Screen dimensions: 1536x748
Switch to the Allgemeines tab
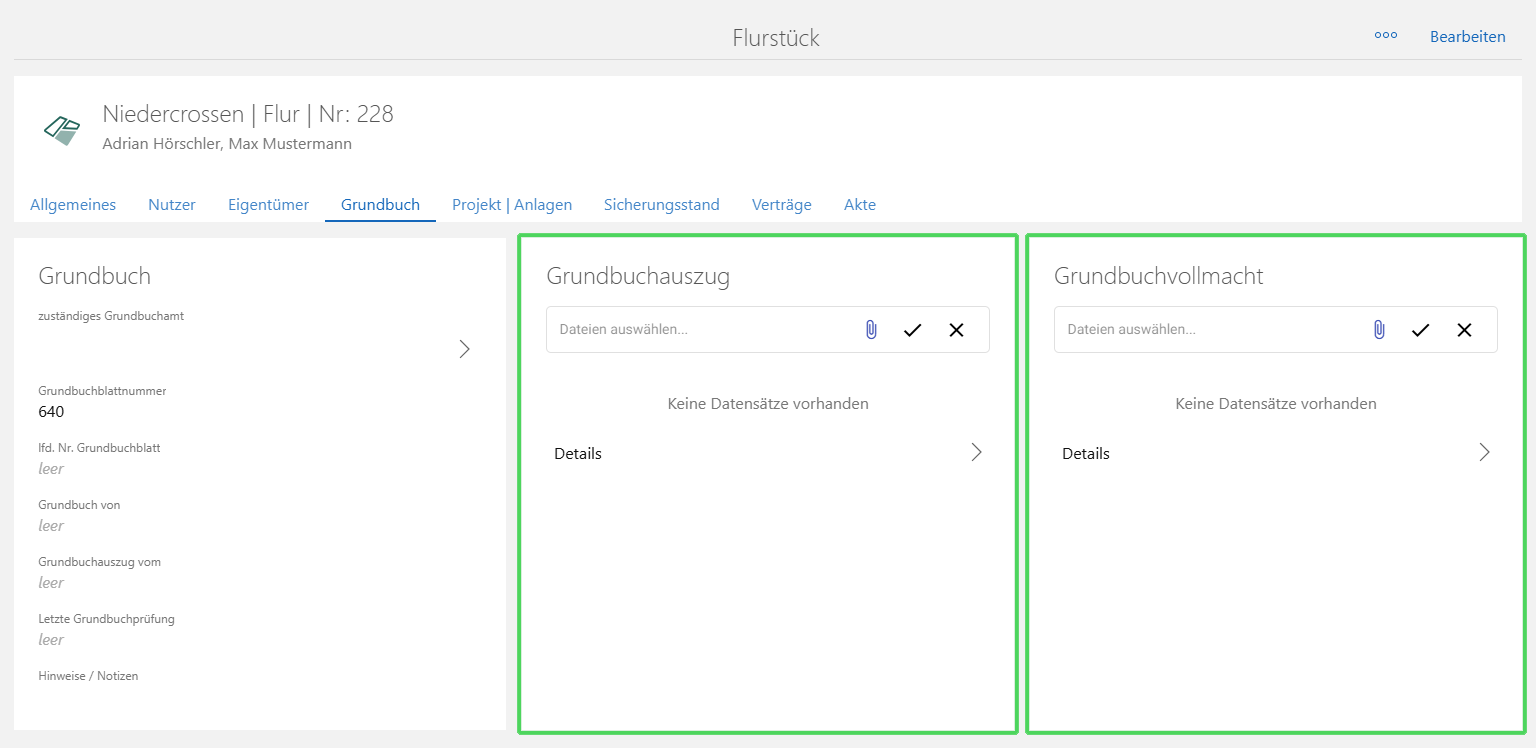73,204
